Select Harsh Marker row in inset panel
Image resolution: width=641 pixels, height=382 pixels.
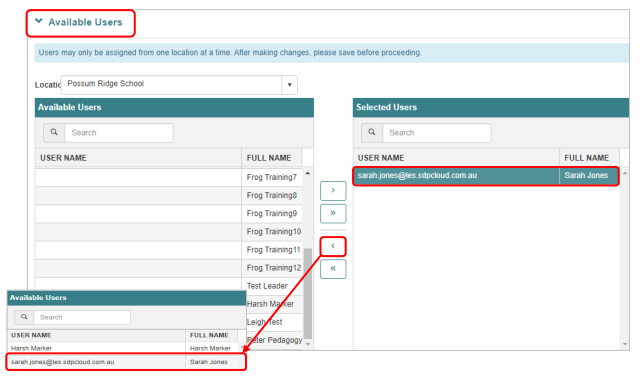123,348
